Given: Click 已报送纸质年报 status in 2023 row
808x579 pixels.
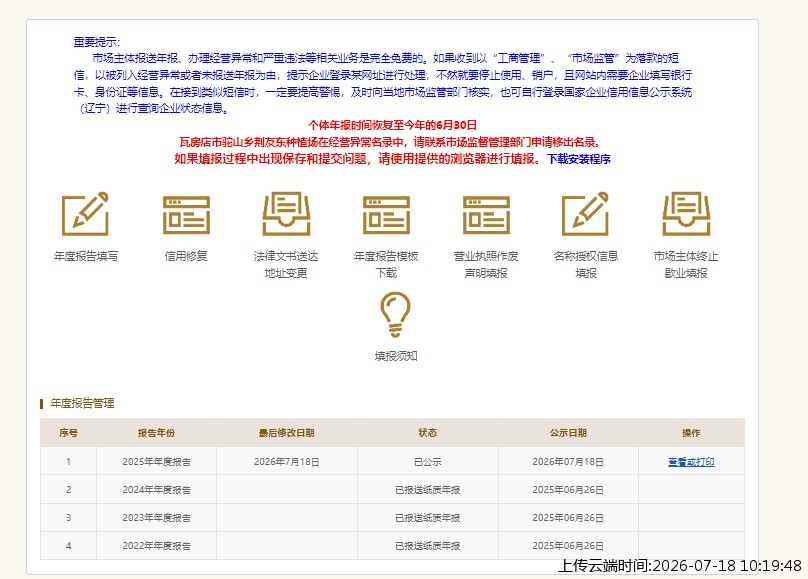Looking at the screenshot, I should click(x=428, y=517).
